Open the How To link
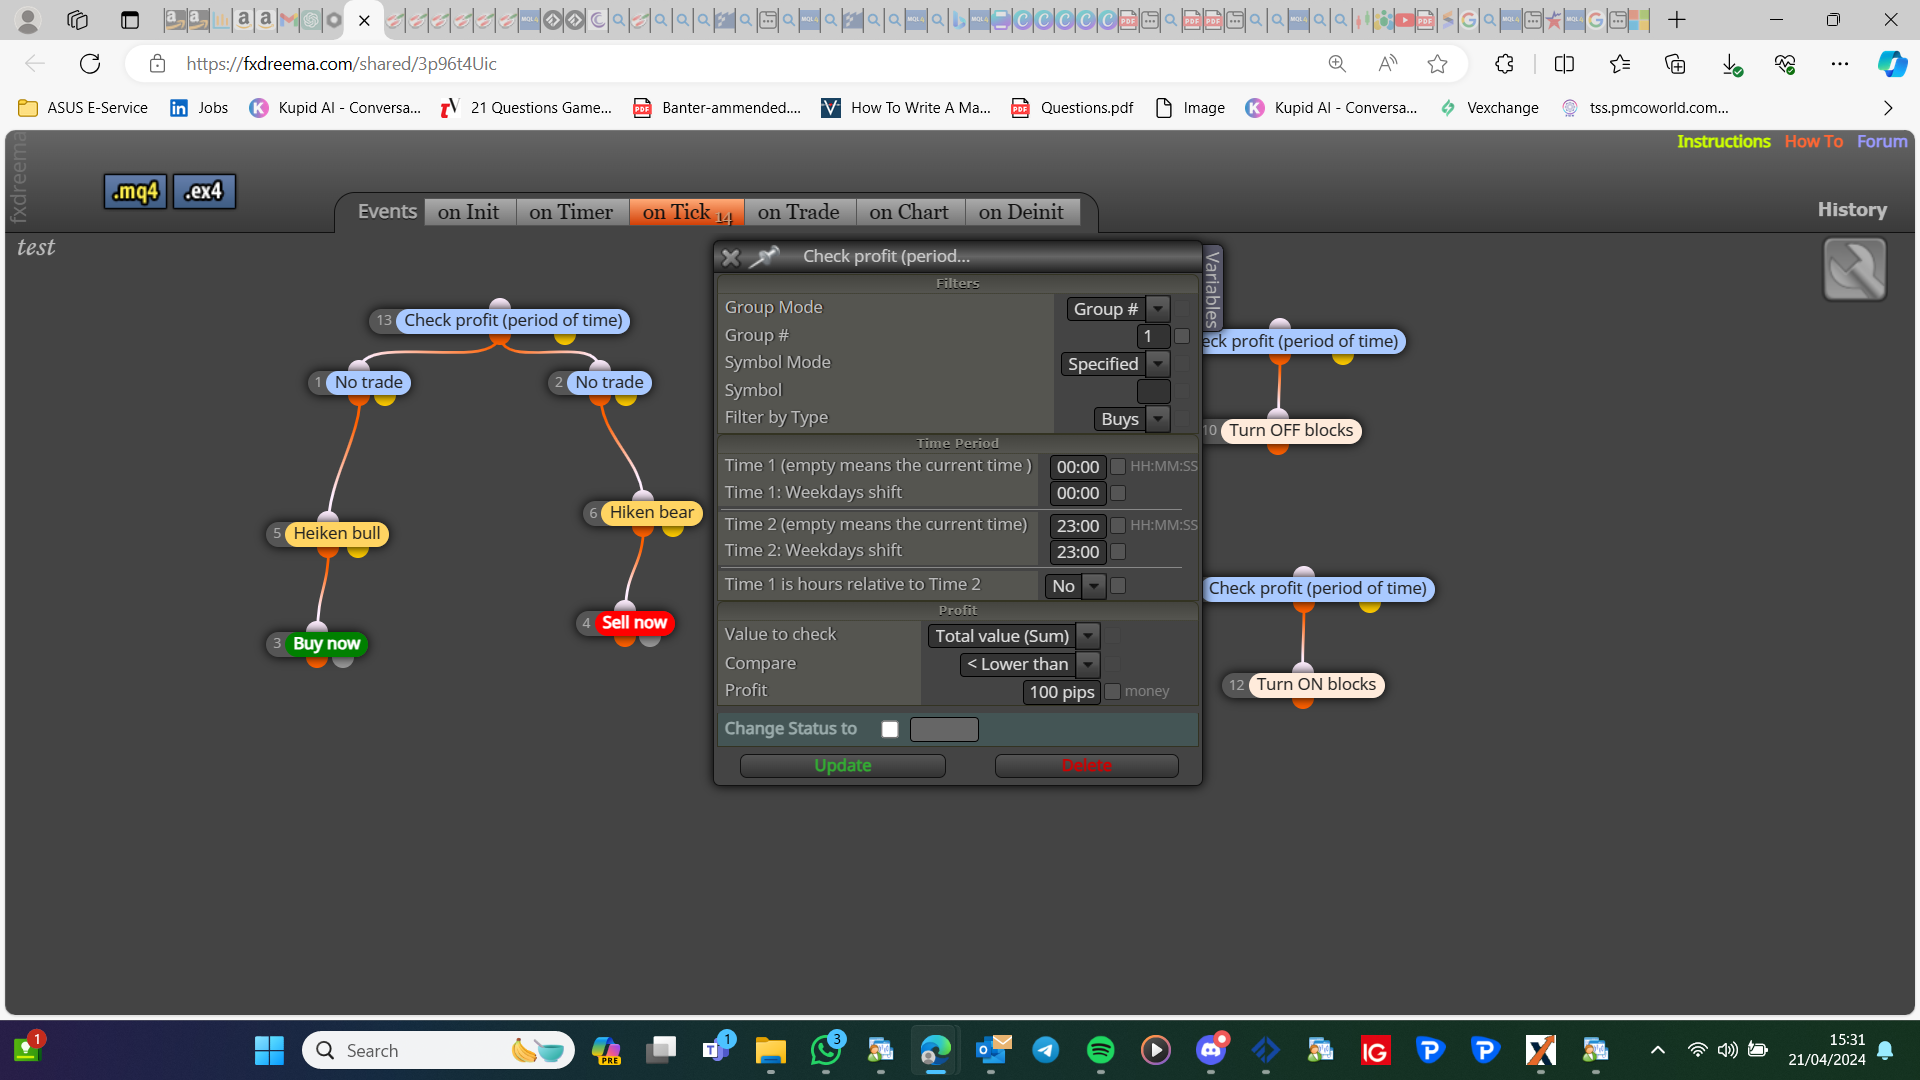 pos(1814,142)
